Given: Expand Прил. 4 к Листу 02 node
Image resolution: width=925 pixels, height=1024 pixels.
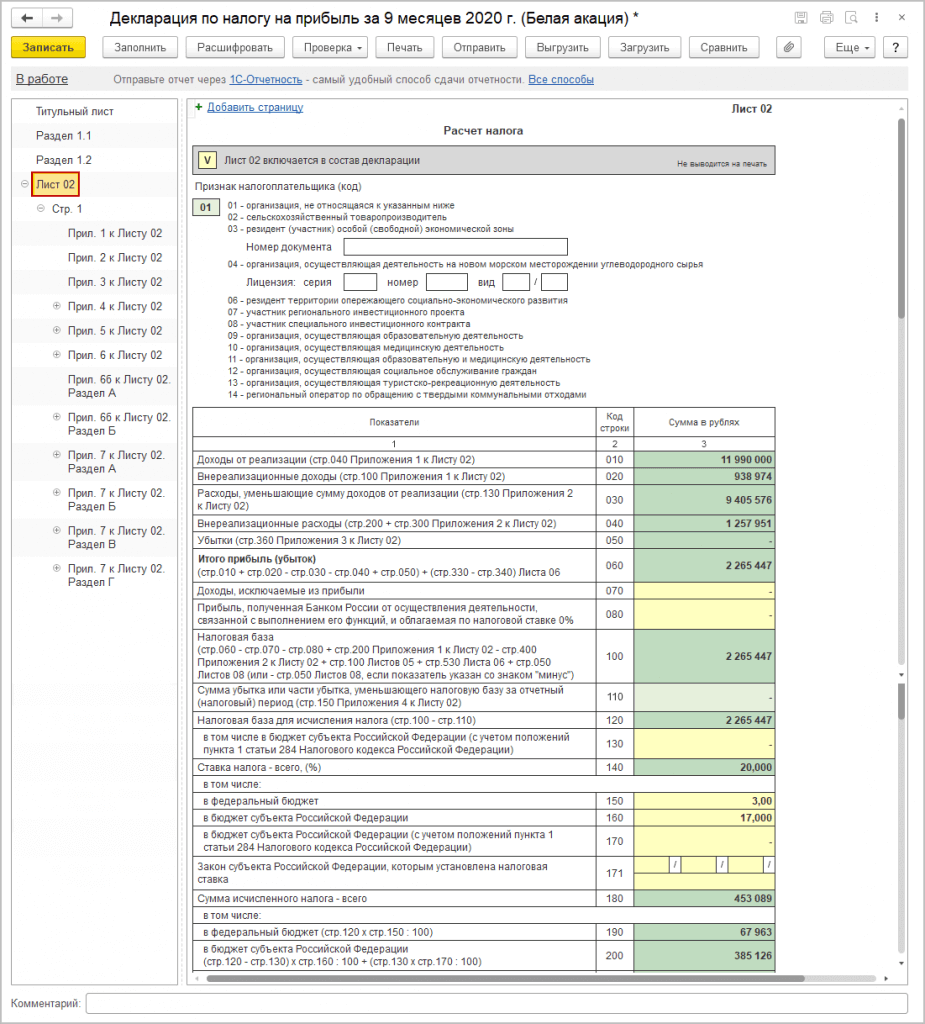Looking at the screenshot, I should pos(56,306).
